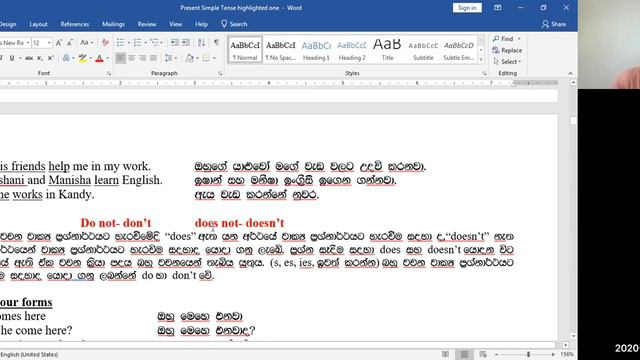Image resolution: width=640 pixels, height=360 pixels.
Task: Align text right
Action: 142,58
